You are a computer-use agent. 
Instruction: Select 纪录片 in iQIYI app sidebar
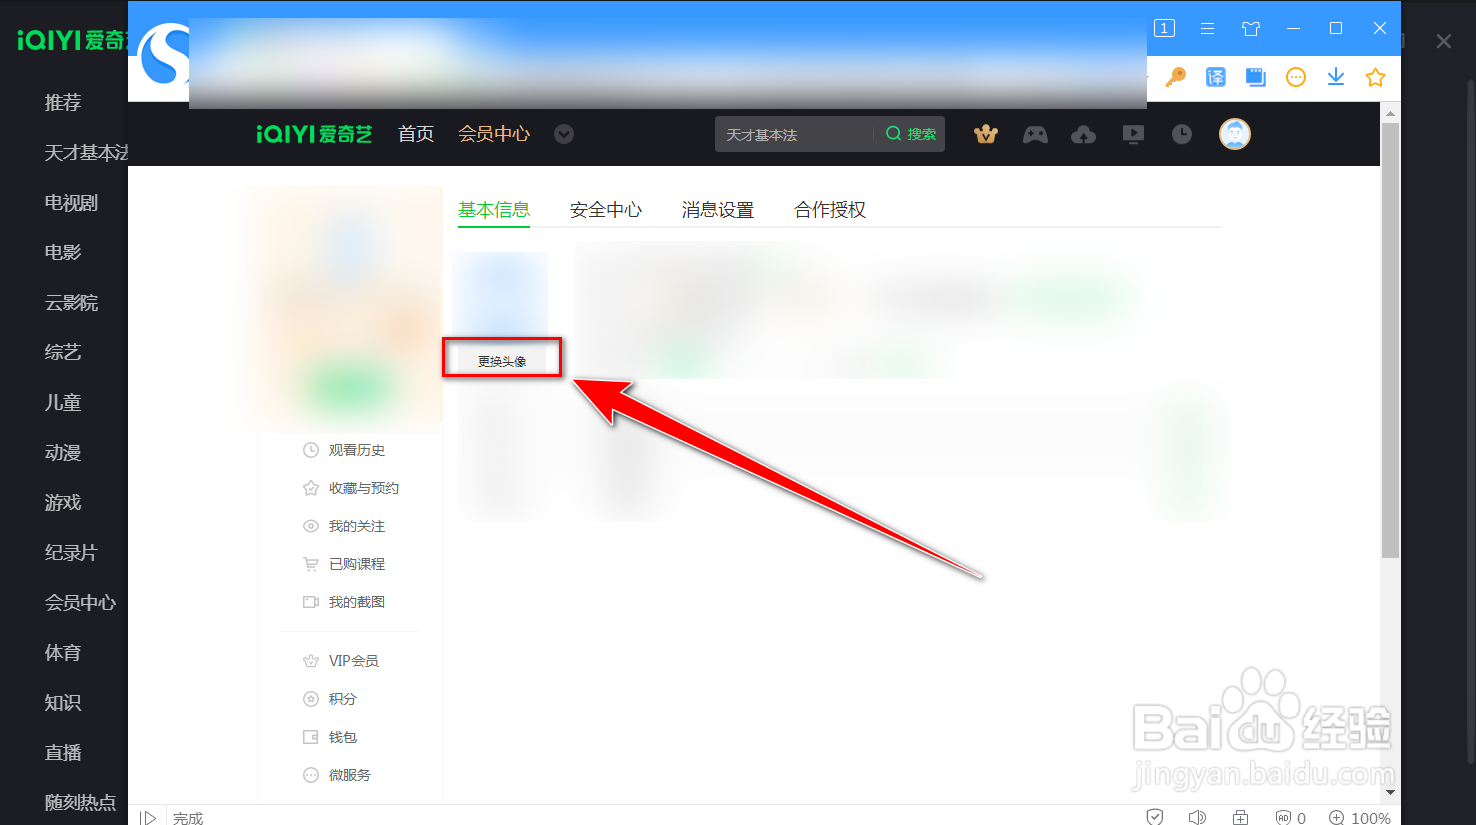point(72,553)
